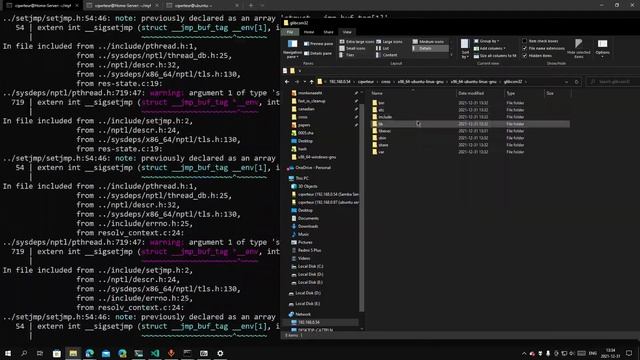Select the View ribbon tab
Screen dimensions: 640x360
347,32
